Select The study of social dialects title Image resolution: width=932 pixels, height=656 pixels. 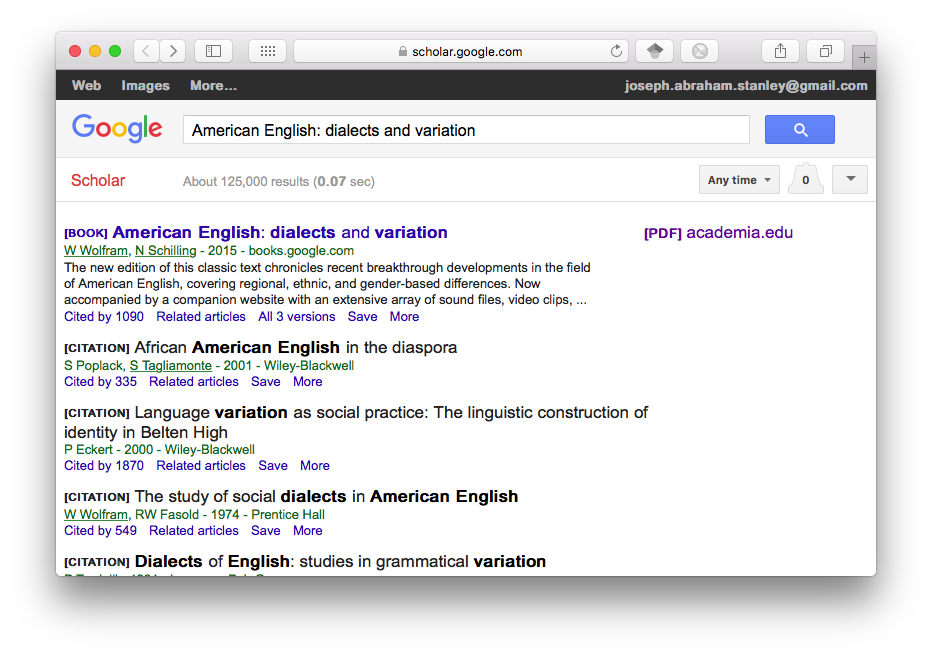pyautogui.click(x=326, y=496)
